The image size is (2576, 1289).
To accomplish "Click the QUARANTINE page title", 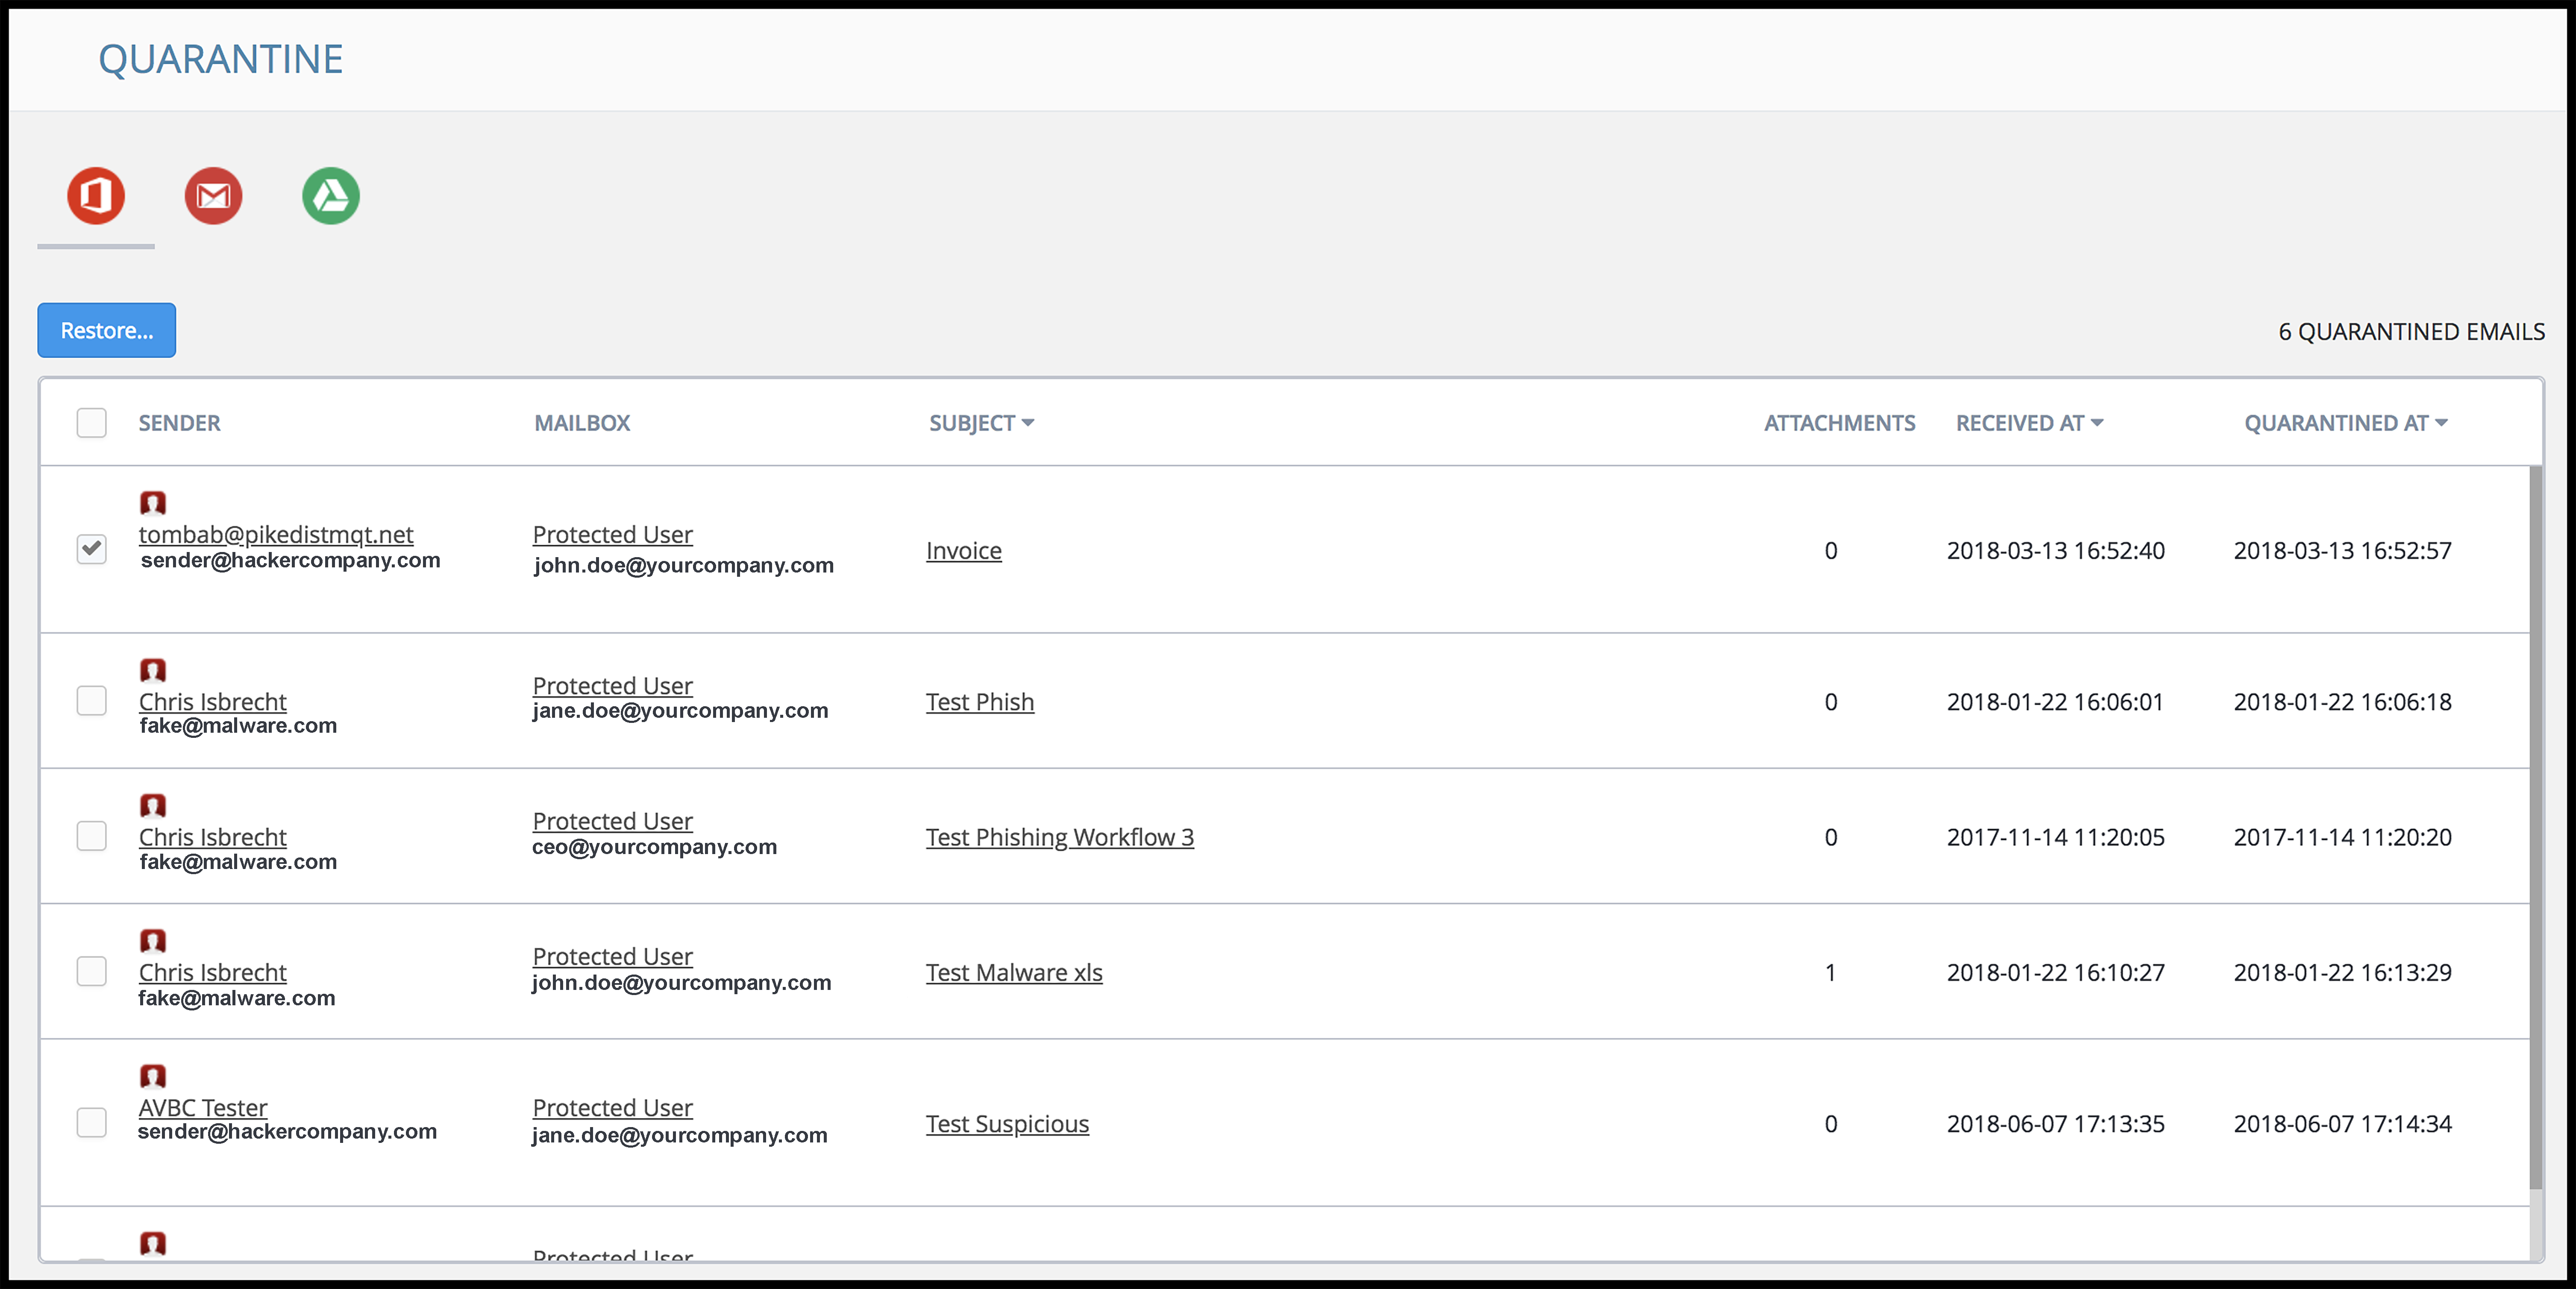I will 221,59.
